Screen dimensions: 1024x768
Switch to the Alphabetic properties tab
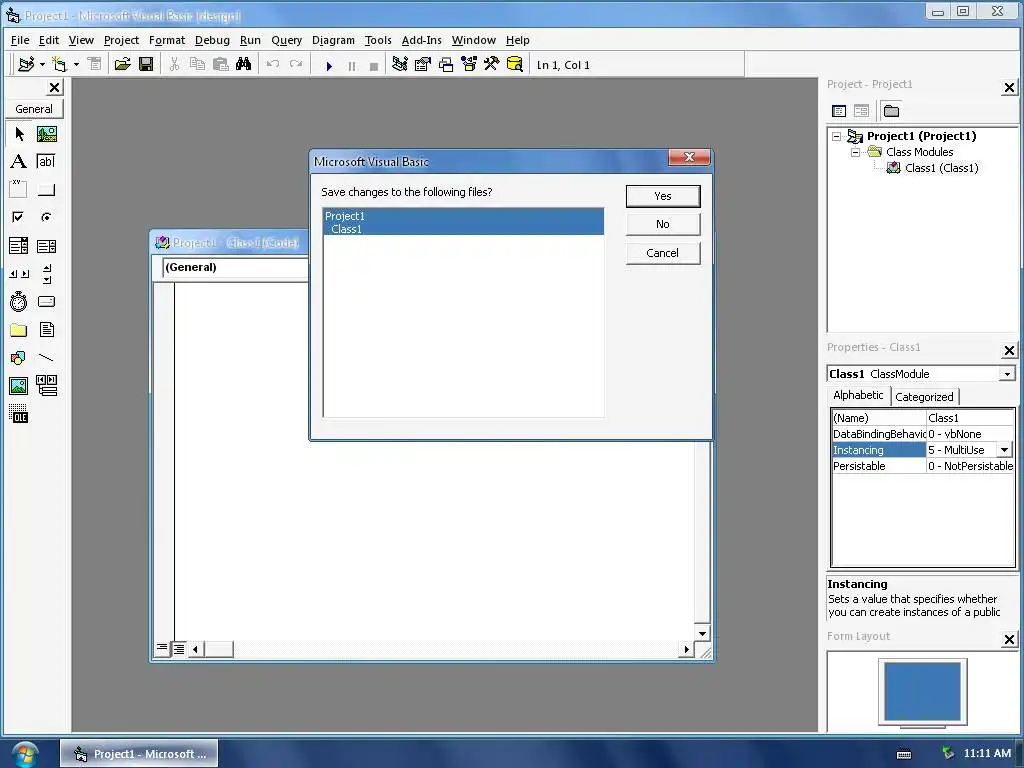(858, 395)
